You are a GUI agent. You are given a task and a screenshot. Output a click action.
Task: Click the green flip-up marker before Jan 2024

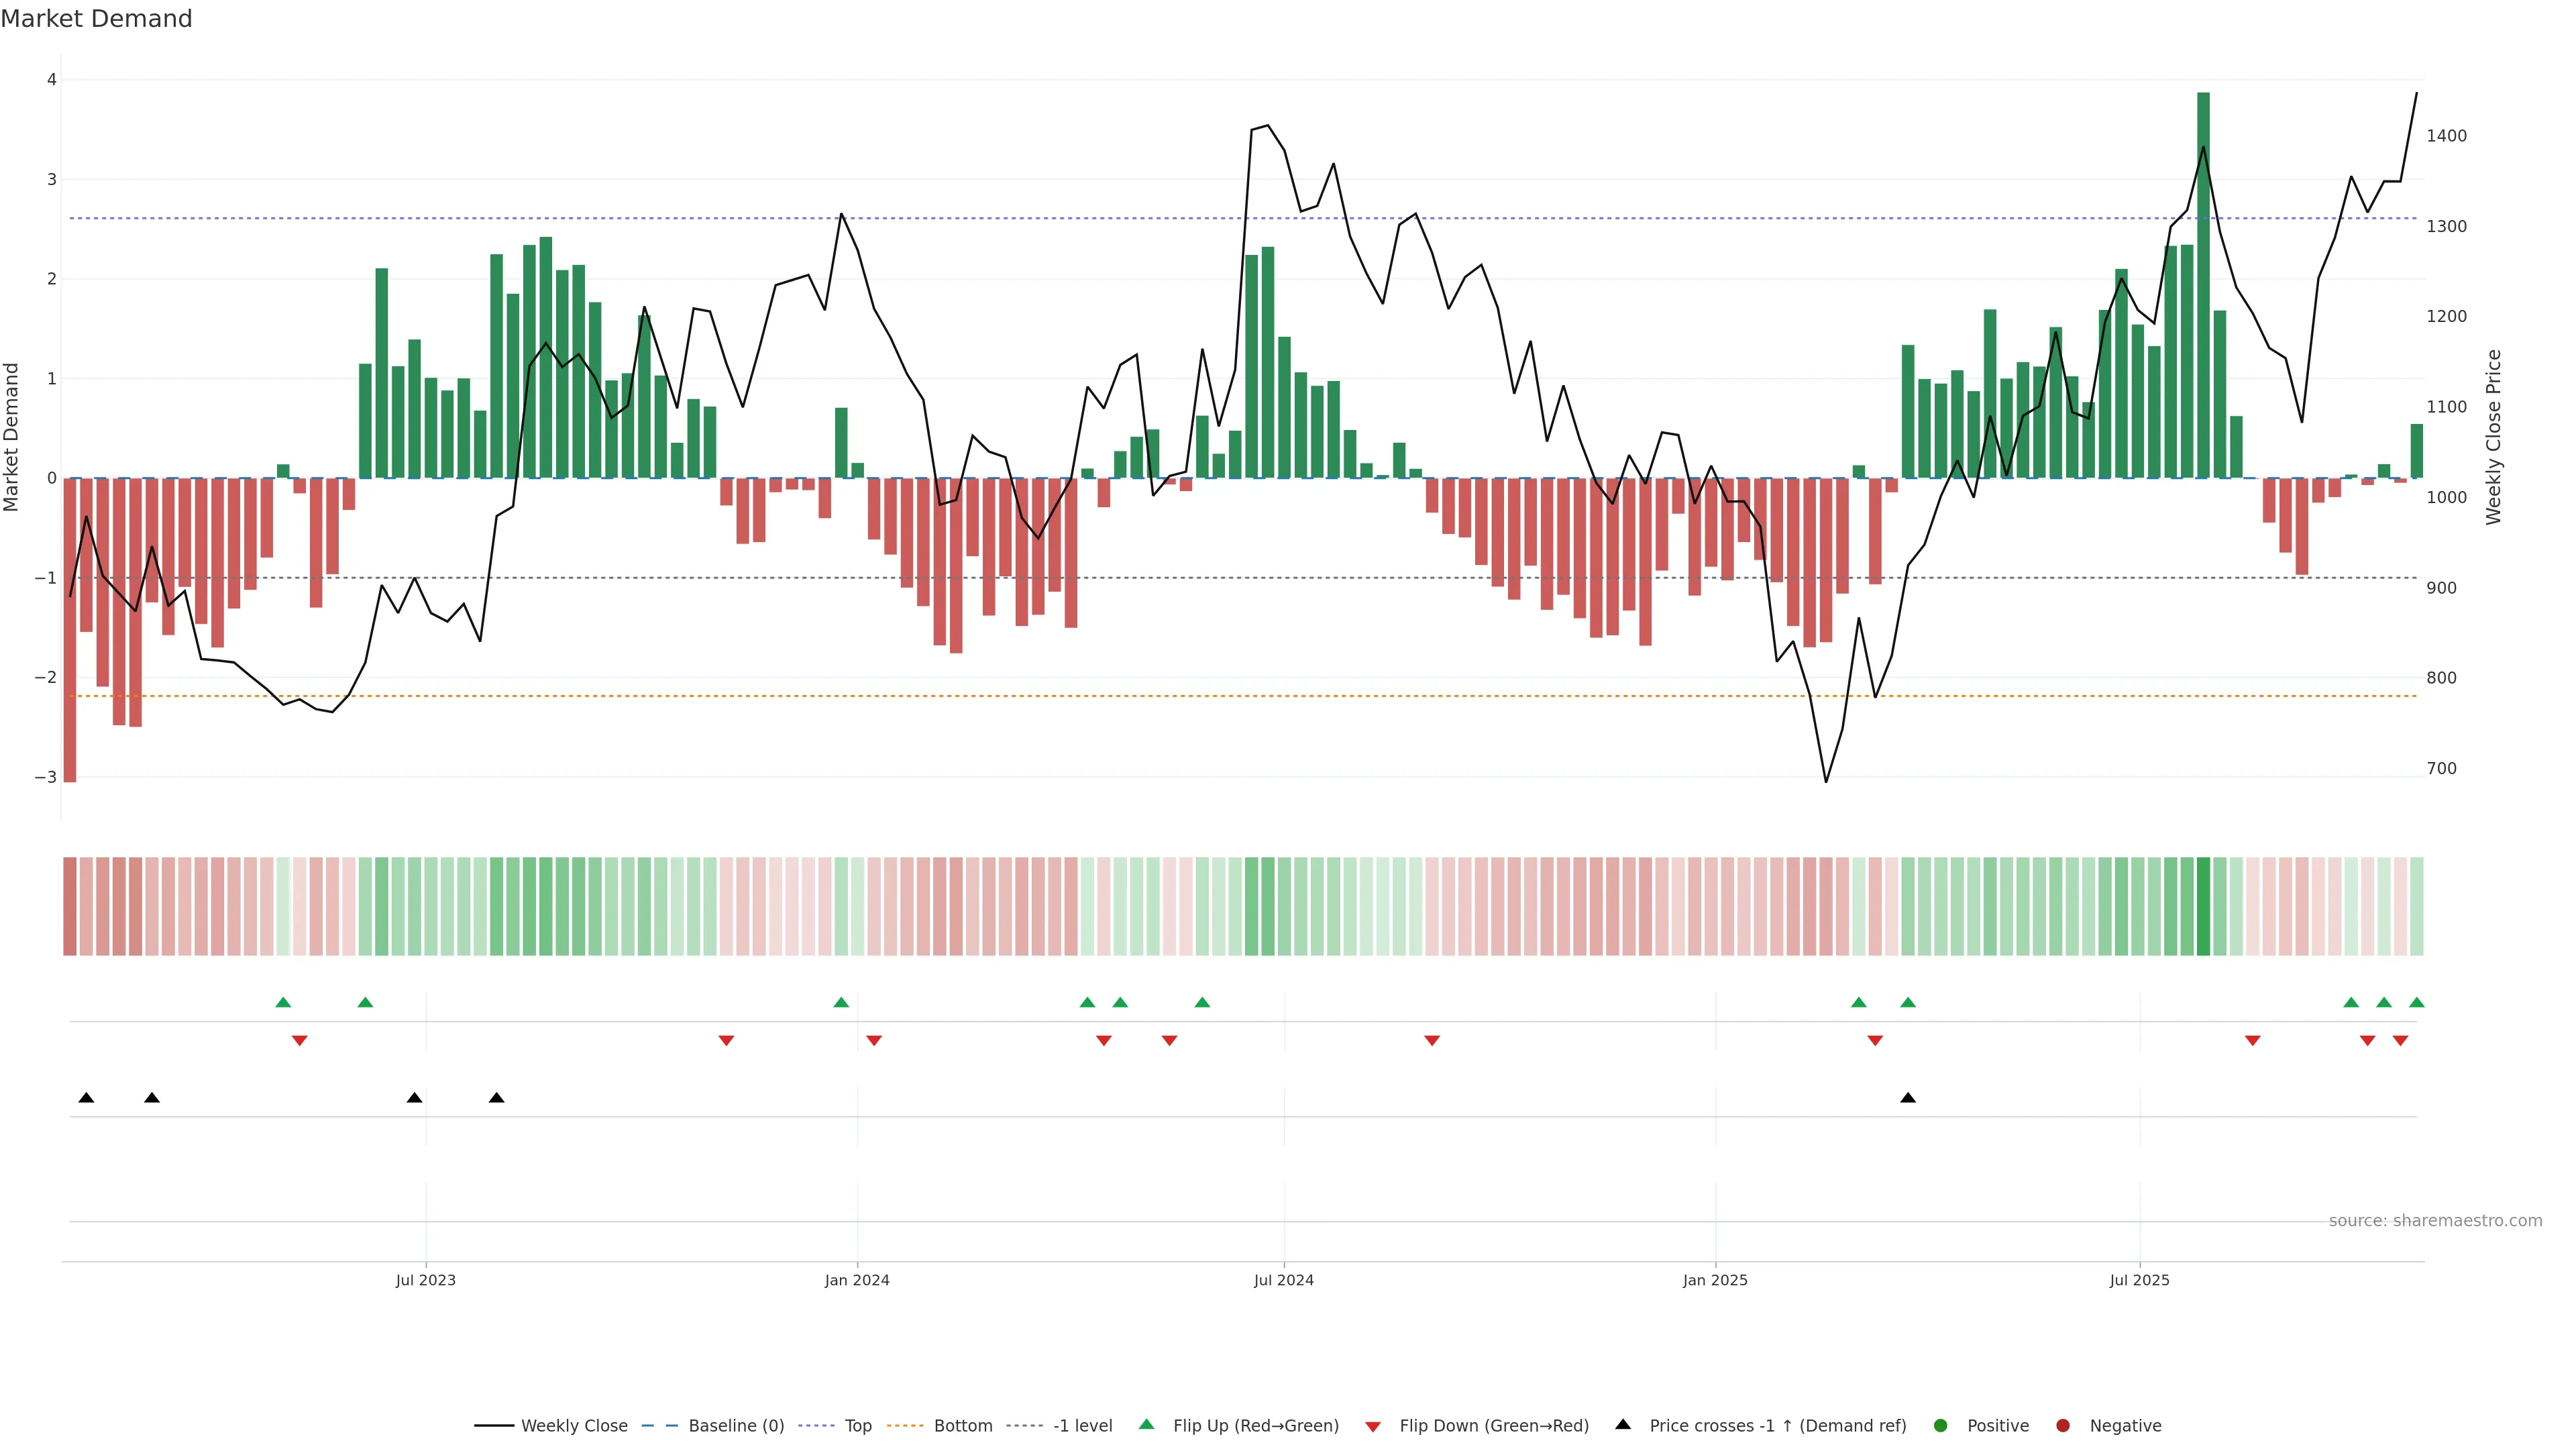[x=841, y=1002]
